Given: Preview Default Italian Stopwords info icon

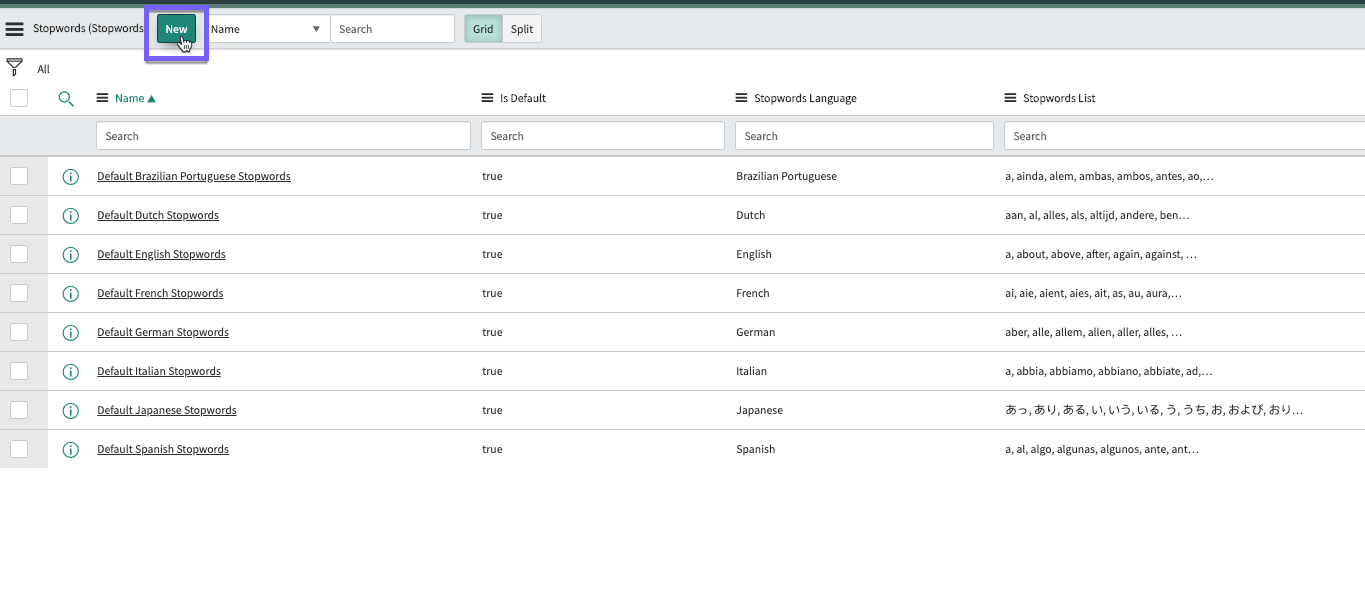Looking at the screenshot, I should pyautogui.click(x=70, y=371).
